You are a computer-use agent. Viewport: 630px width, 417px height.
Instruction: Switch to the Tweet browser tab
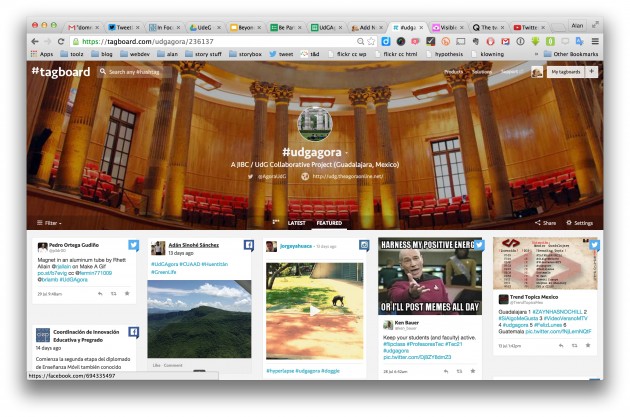123,27
